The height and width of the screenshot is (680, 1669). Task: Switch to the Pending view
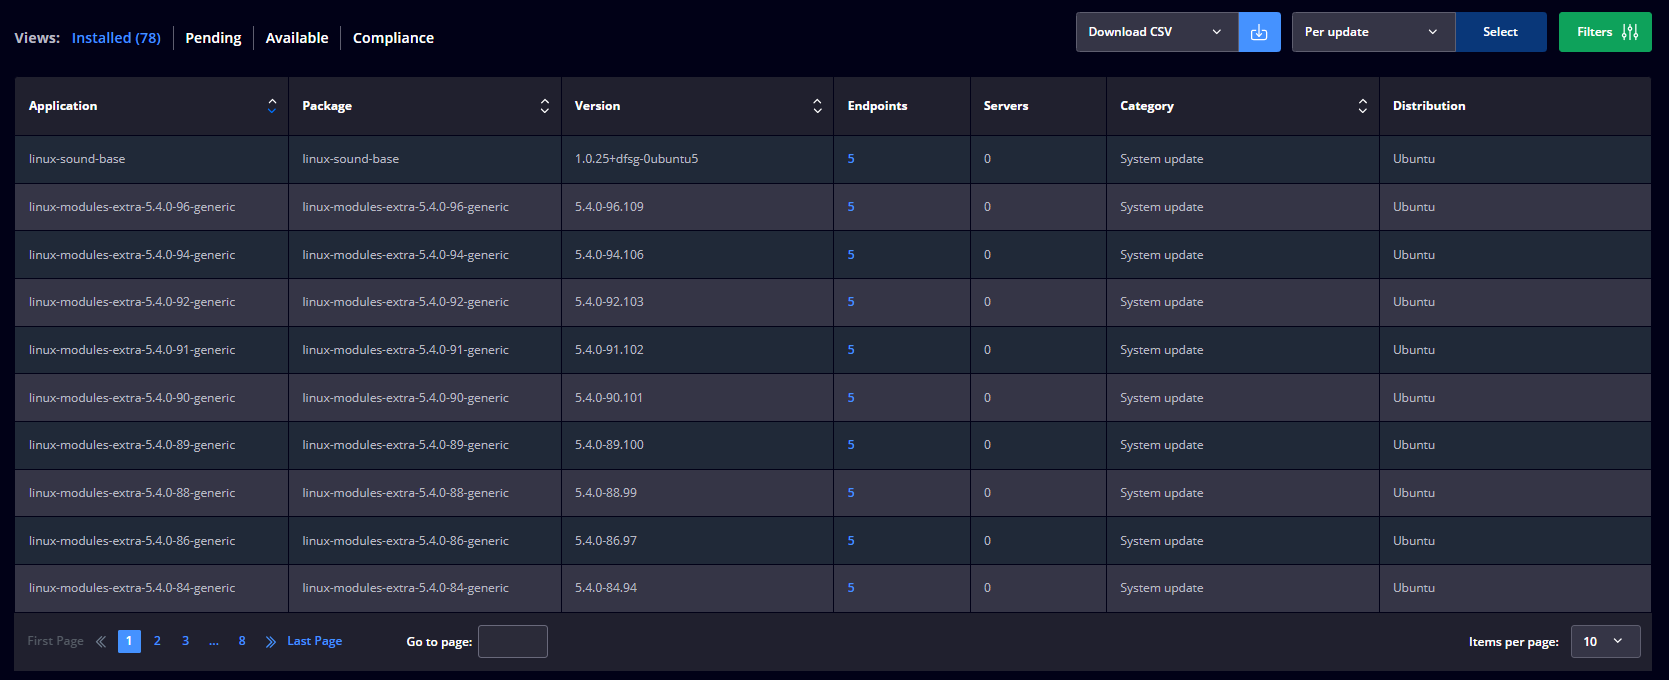pyautogui.click(x=213, y=38)
